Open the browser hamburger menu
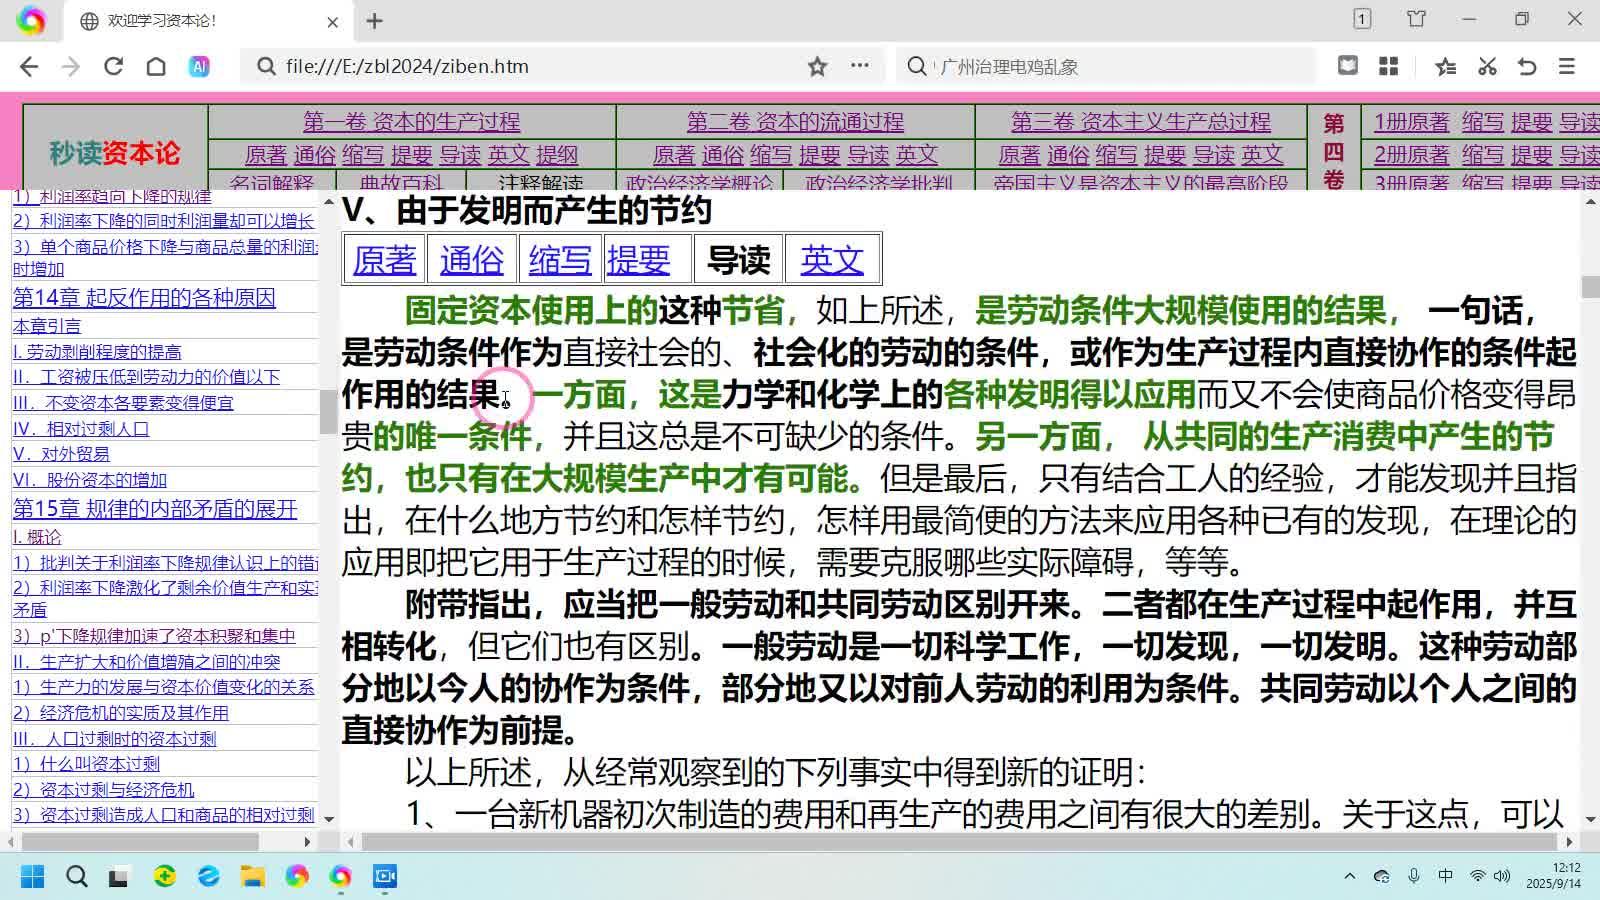The width and height of the screenshot is (1600, 900). pos(1566,65)
